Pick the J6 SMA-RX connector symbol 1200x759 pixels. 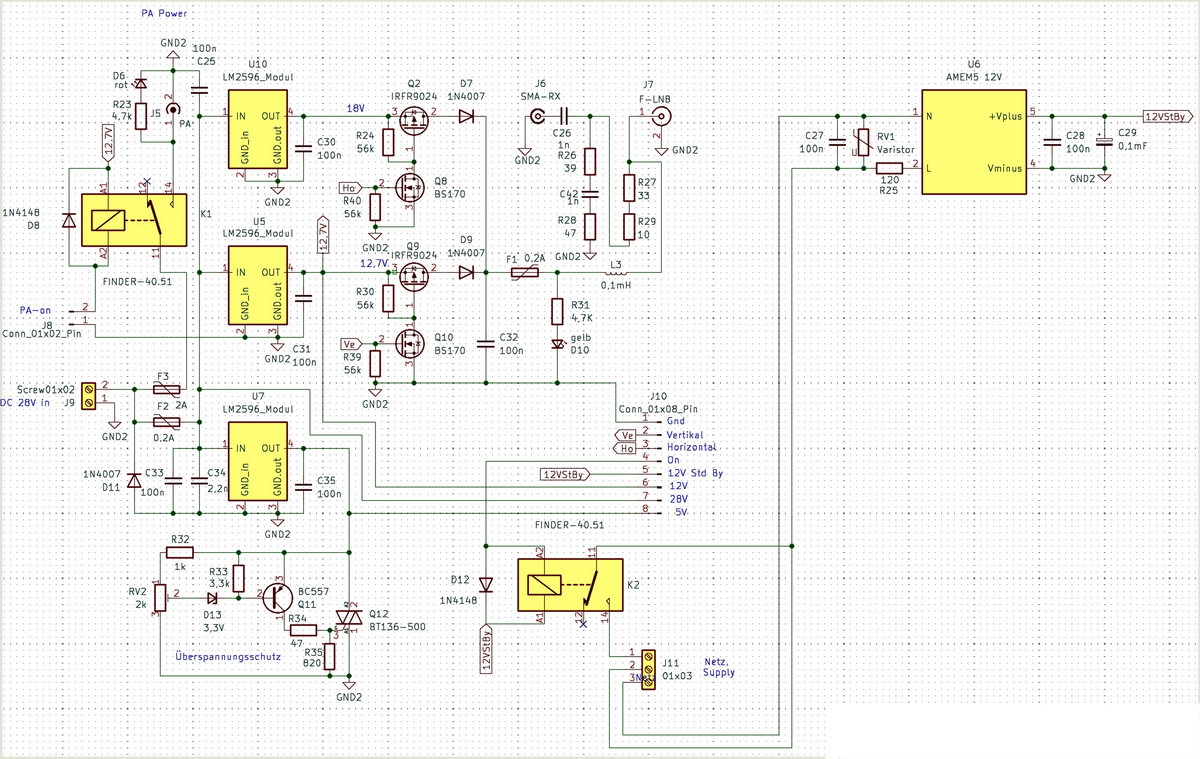[537, 117]
